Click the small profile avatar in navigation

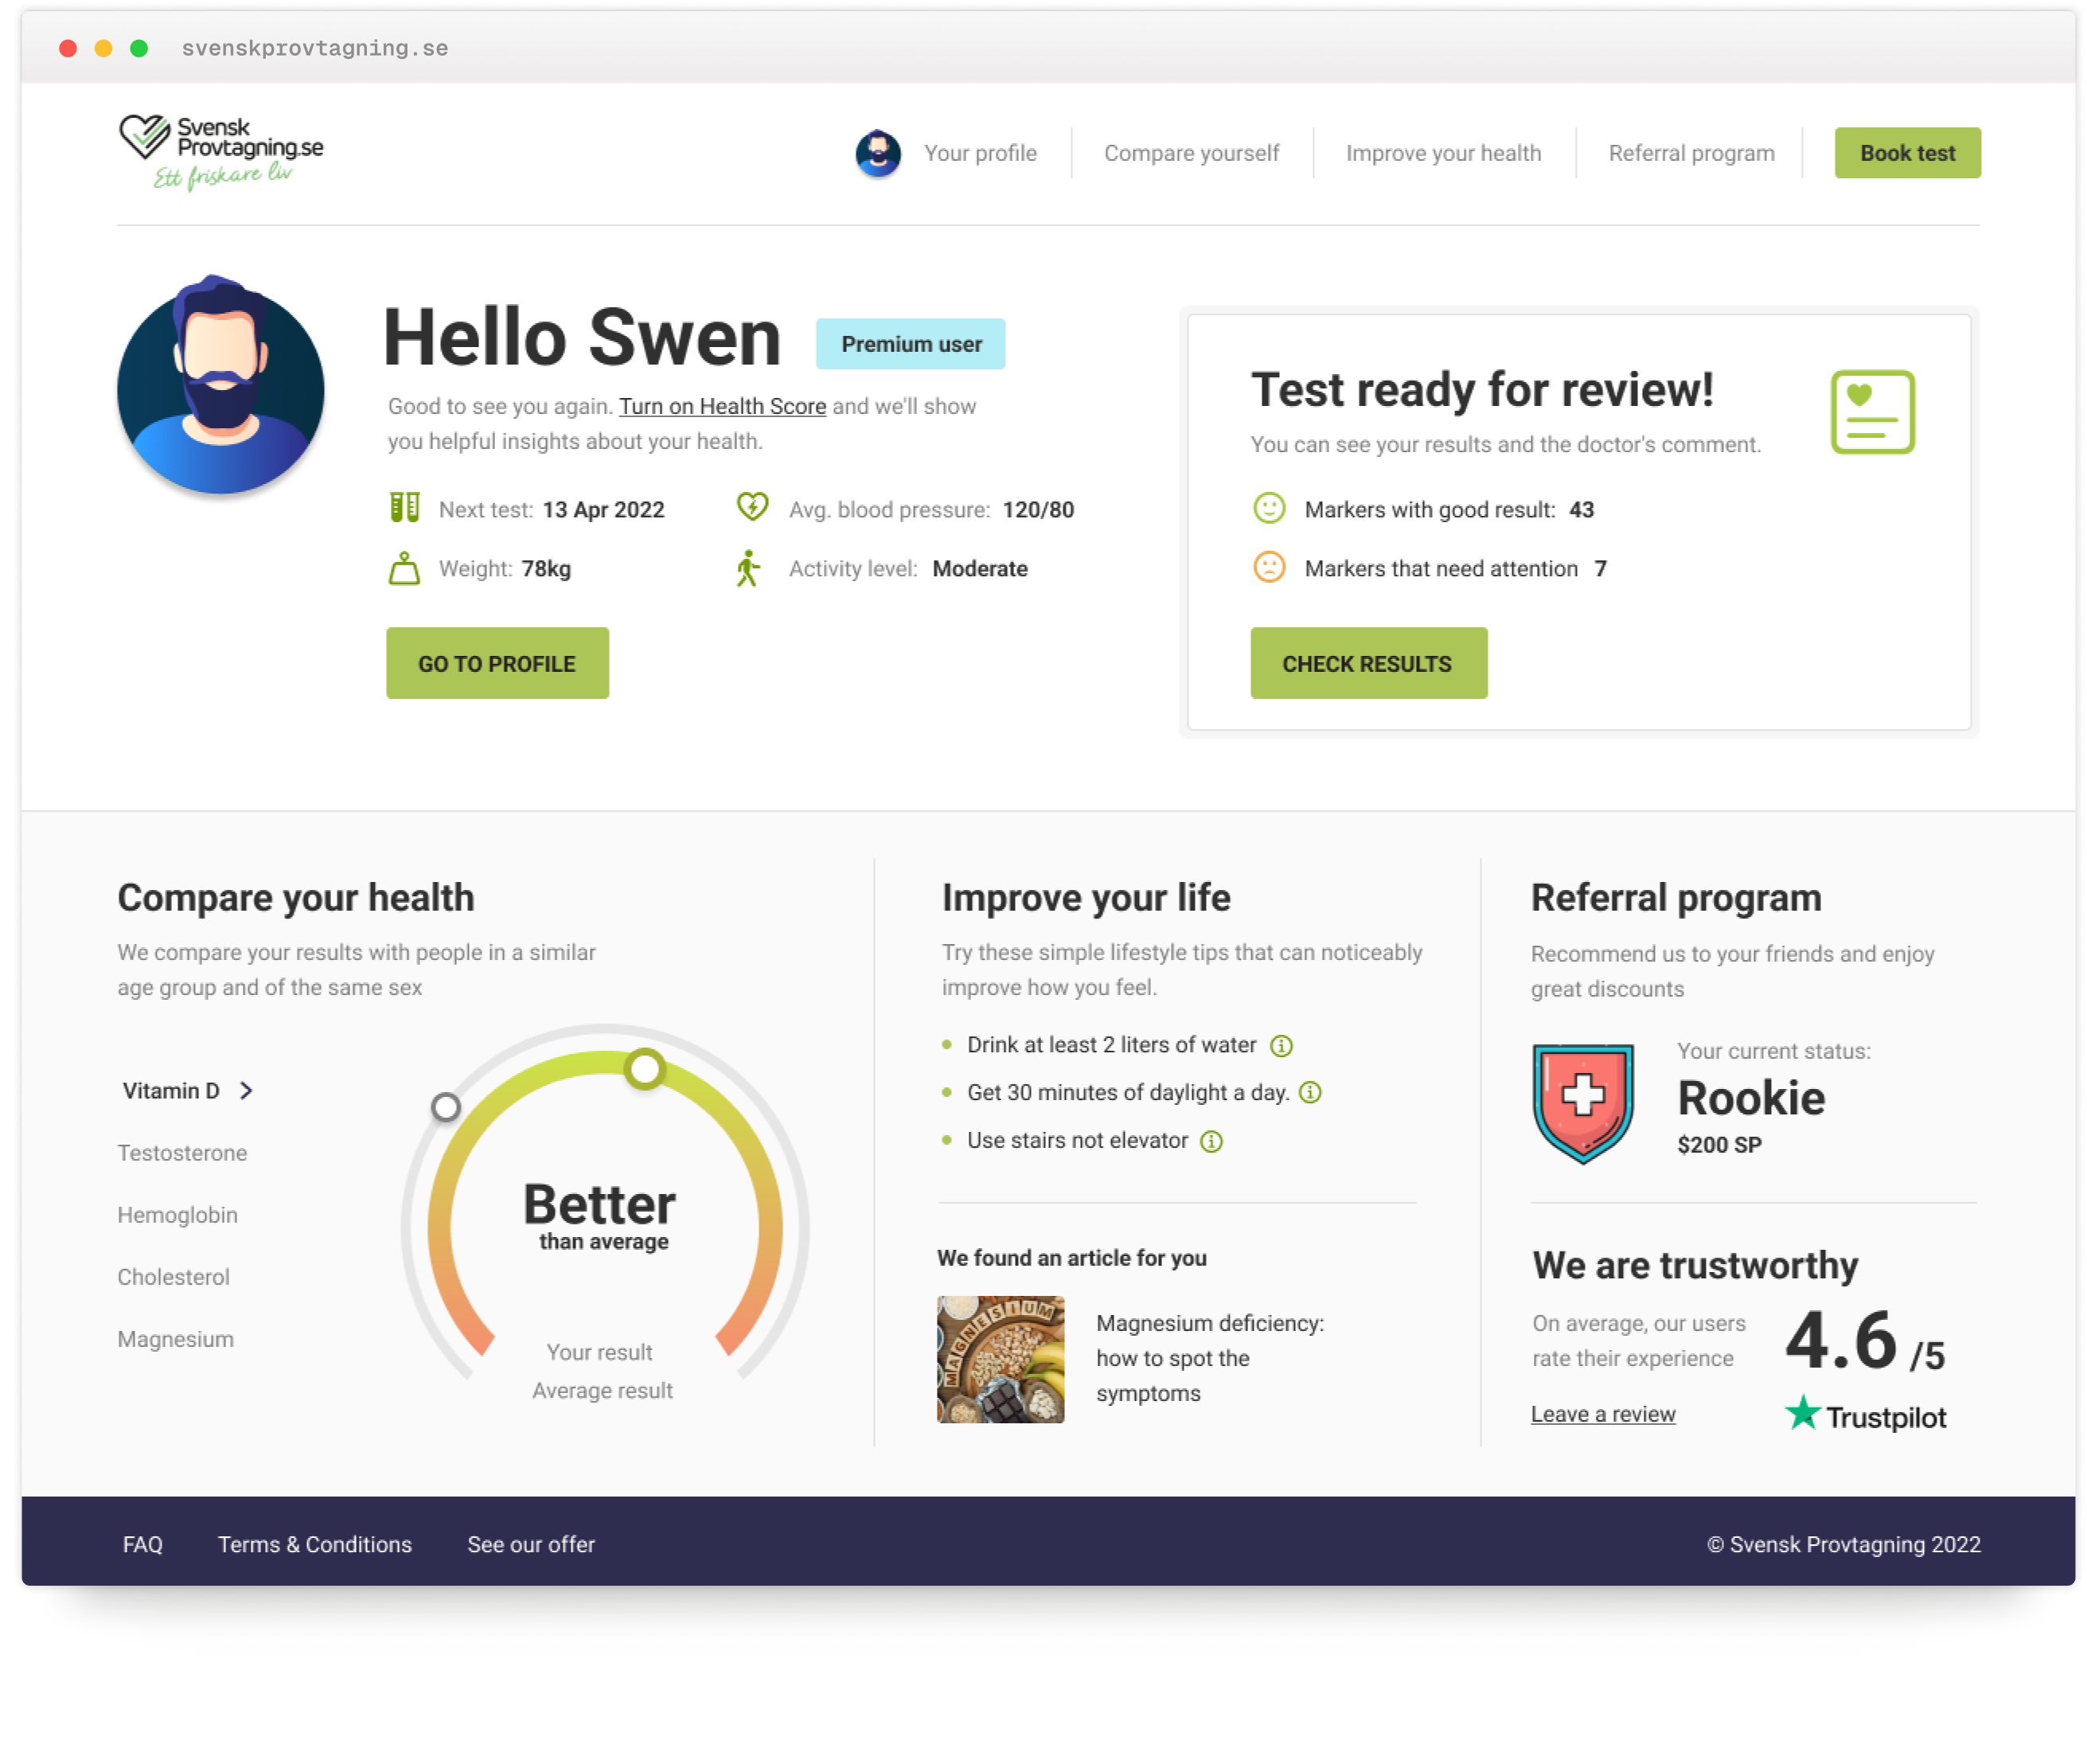[877, 153]
